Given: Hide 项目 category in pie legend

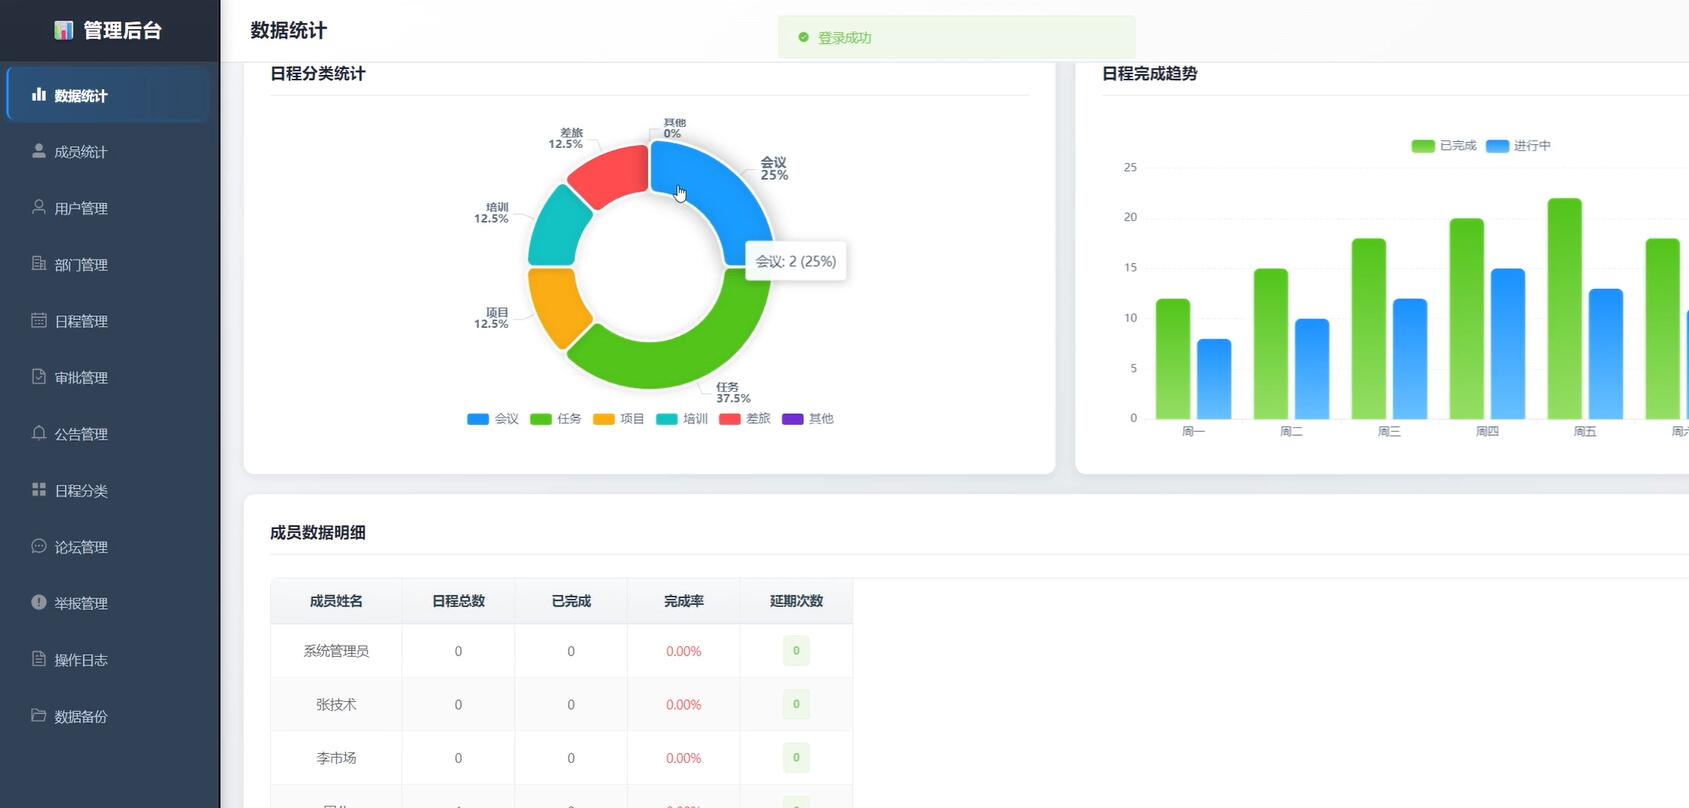Looking at the screenshot, I should point(619,419).
